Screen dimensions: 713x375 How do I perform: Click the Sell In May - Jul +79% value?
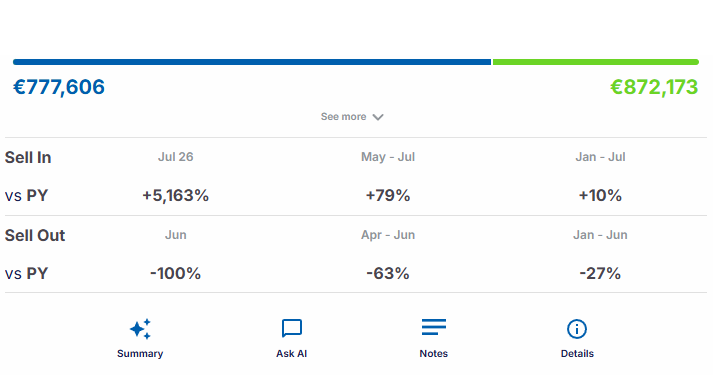pos(388,195)
